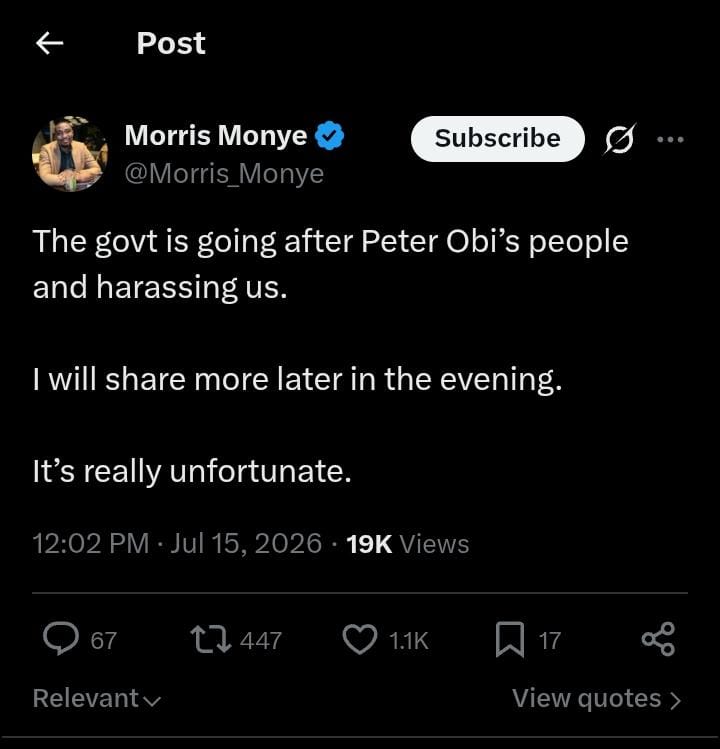
Task: Open the Morris Monye display name
Action: tap(215, 136)
